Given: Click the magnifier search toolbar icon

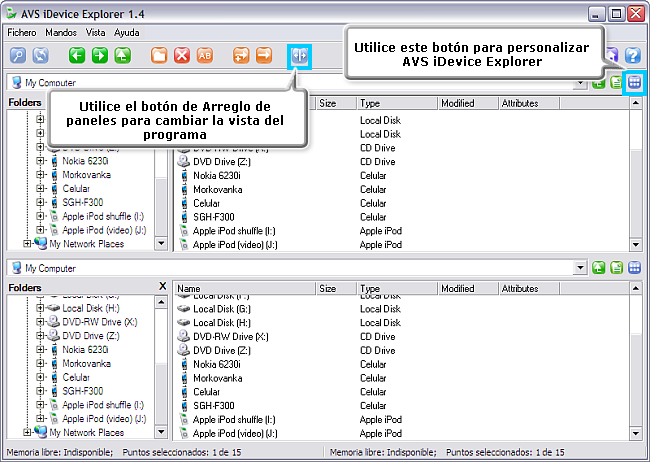Looking at the screenshot, I should [x=18, y=55].
